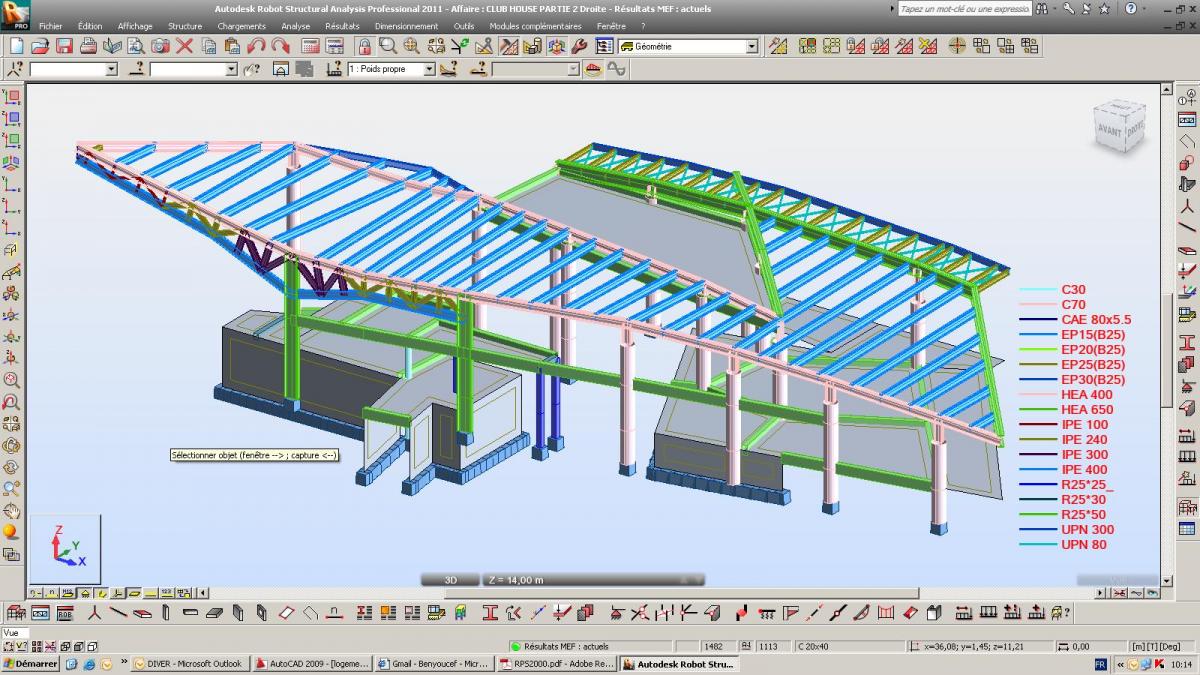Click the C30 legend color swatch
The width and height of the screenshot is (1200, 675).
point(1036,290)
